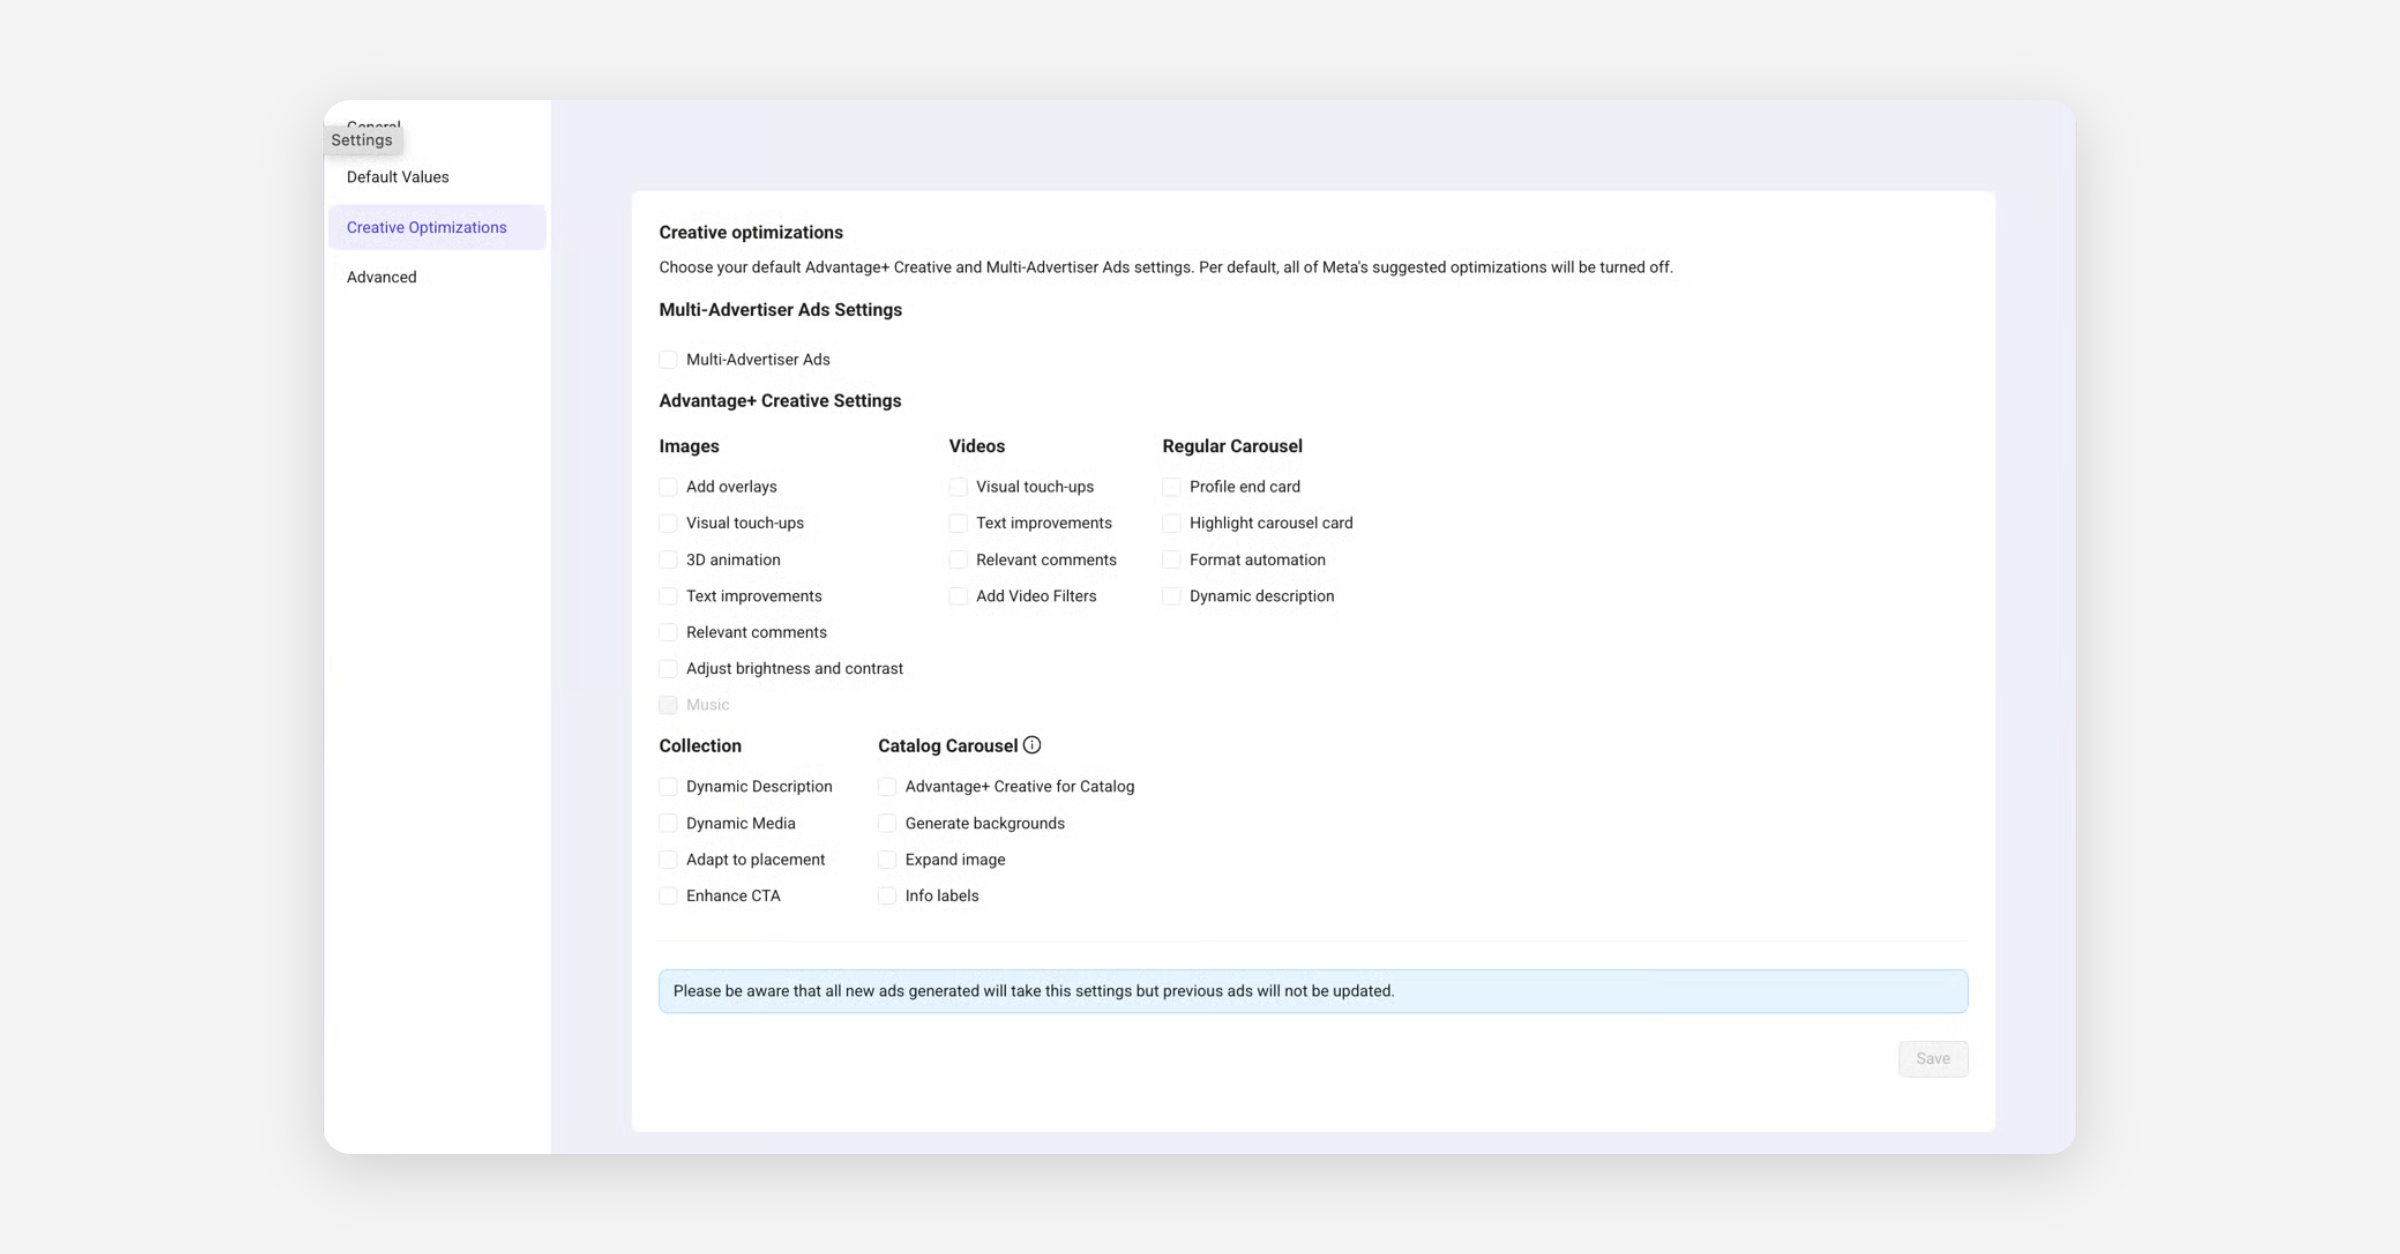Open the Default Values settings tab
Screen dimensions: 2400x1254
[398, 177]
